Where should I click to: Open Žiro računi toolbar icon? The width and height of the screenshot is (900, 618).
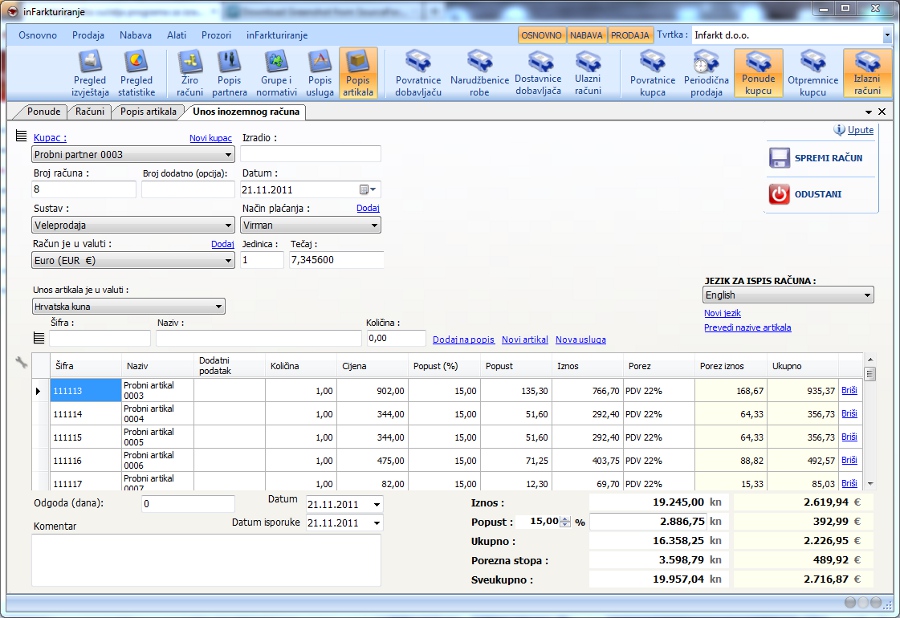[189, 73]
